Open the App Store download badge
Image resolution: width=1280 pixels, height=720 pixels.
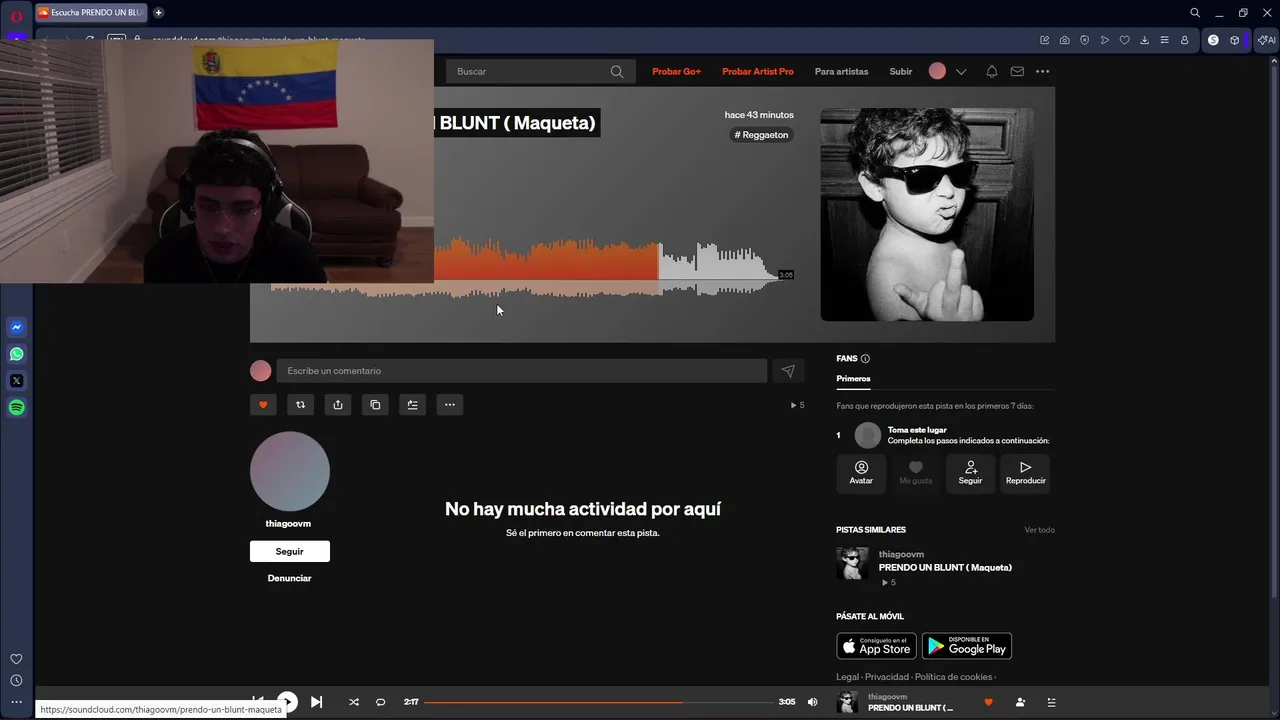click(876, 646)
